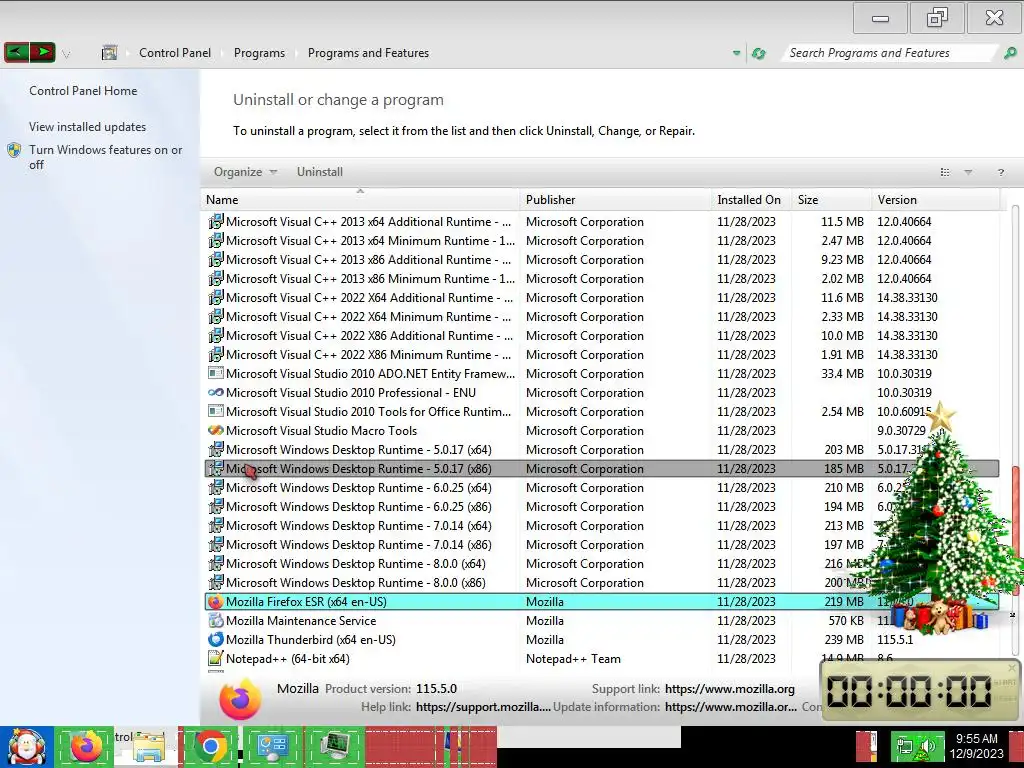The height and width of the screenshot is (768, 1024).
Task: Click Visual Studio 2010 ADO.NET Entity Framework icon
Action: tap(216, 374)
